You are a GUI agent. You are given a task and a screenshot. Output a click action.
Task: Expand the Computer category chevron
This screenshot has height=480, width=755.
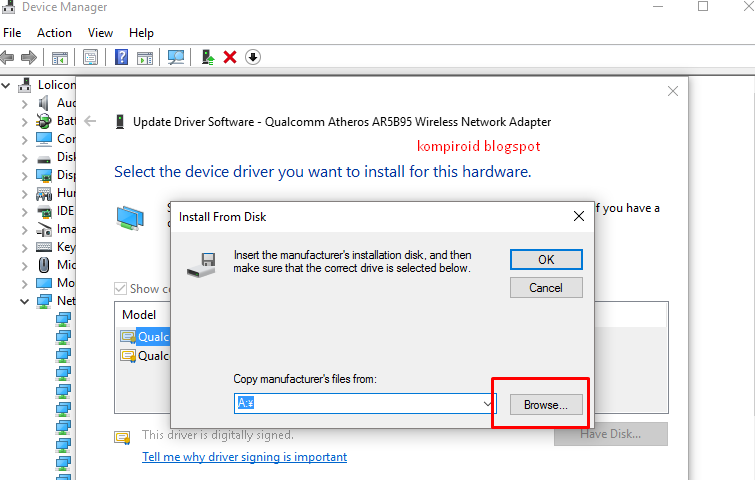click(x=25, y=140)
